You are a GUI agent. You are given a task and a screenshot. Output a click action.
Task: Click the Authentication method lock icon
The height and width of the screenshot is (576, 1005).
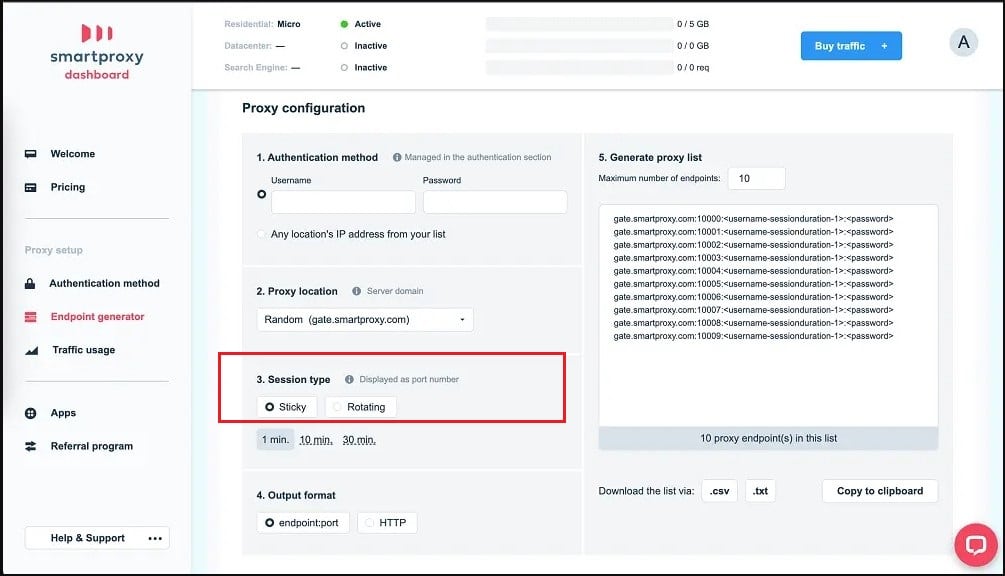coord(30,283)
